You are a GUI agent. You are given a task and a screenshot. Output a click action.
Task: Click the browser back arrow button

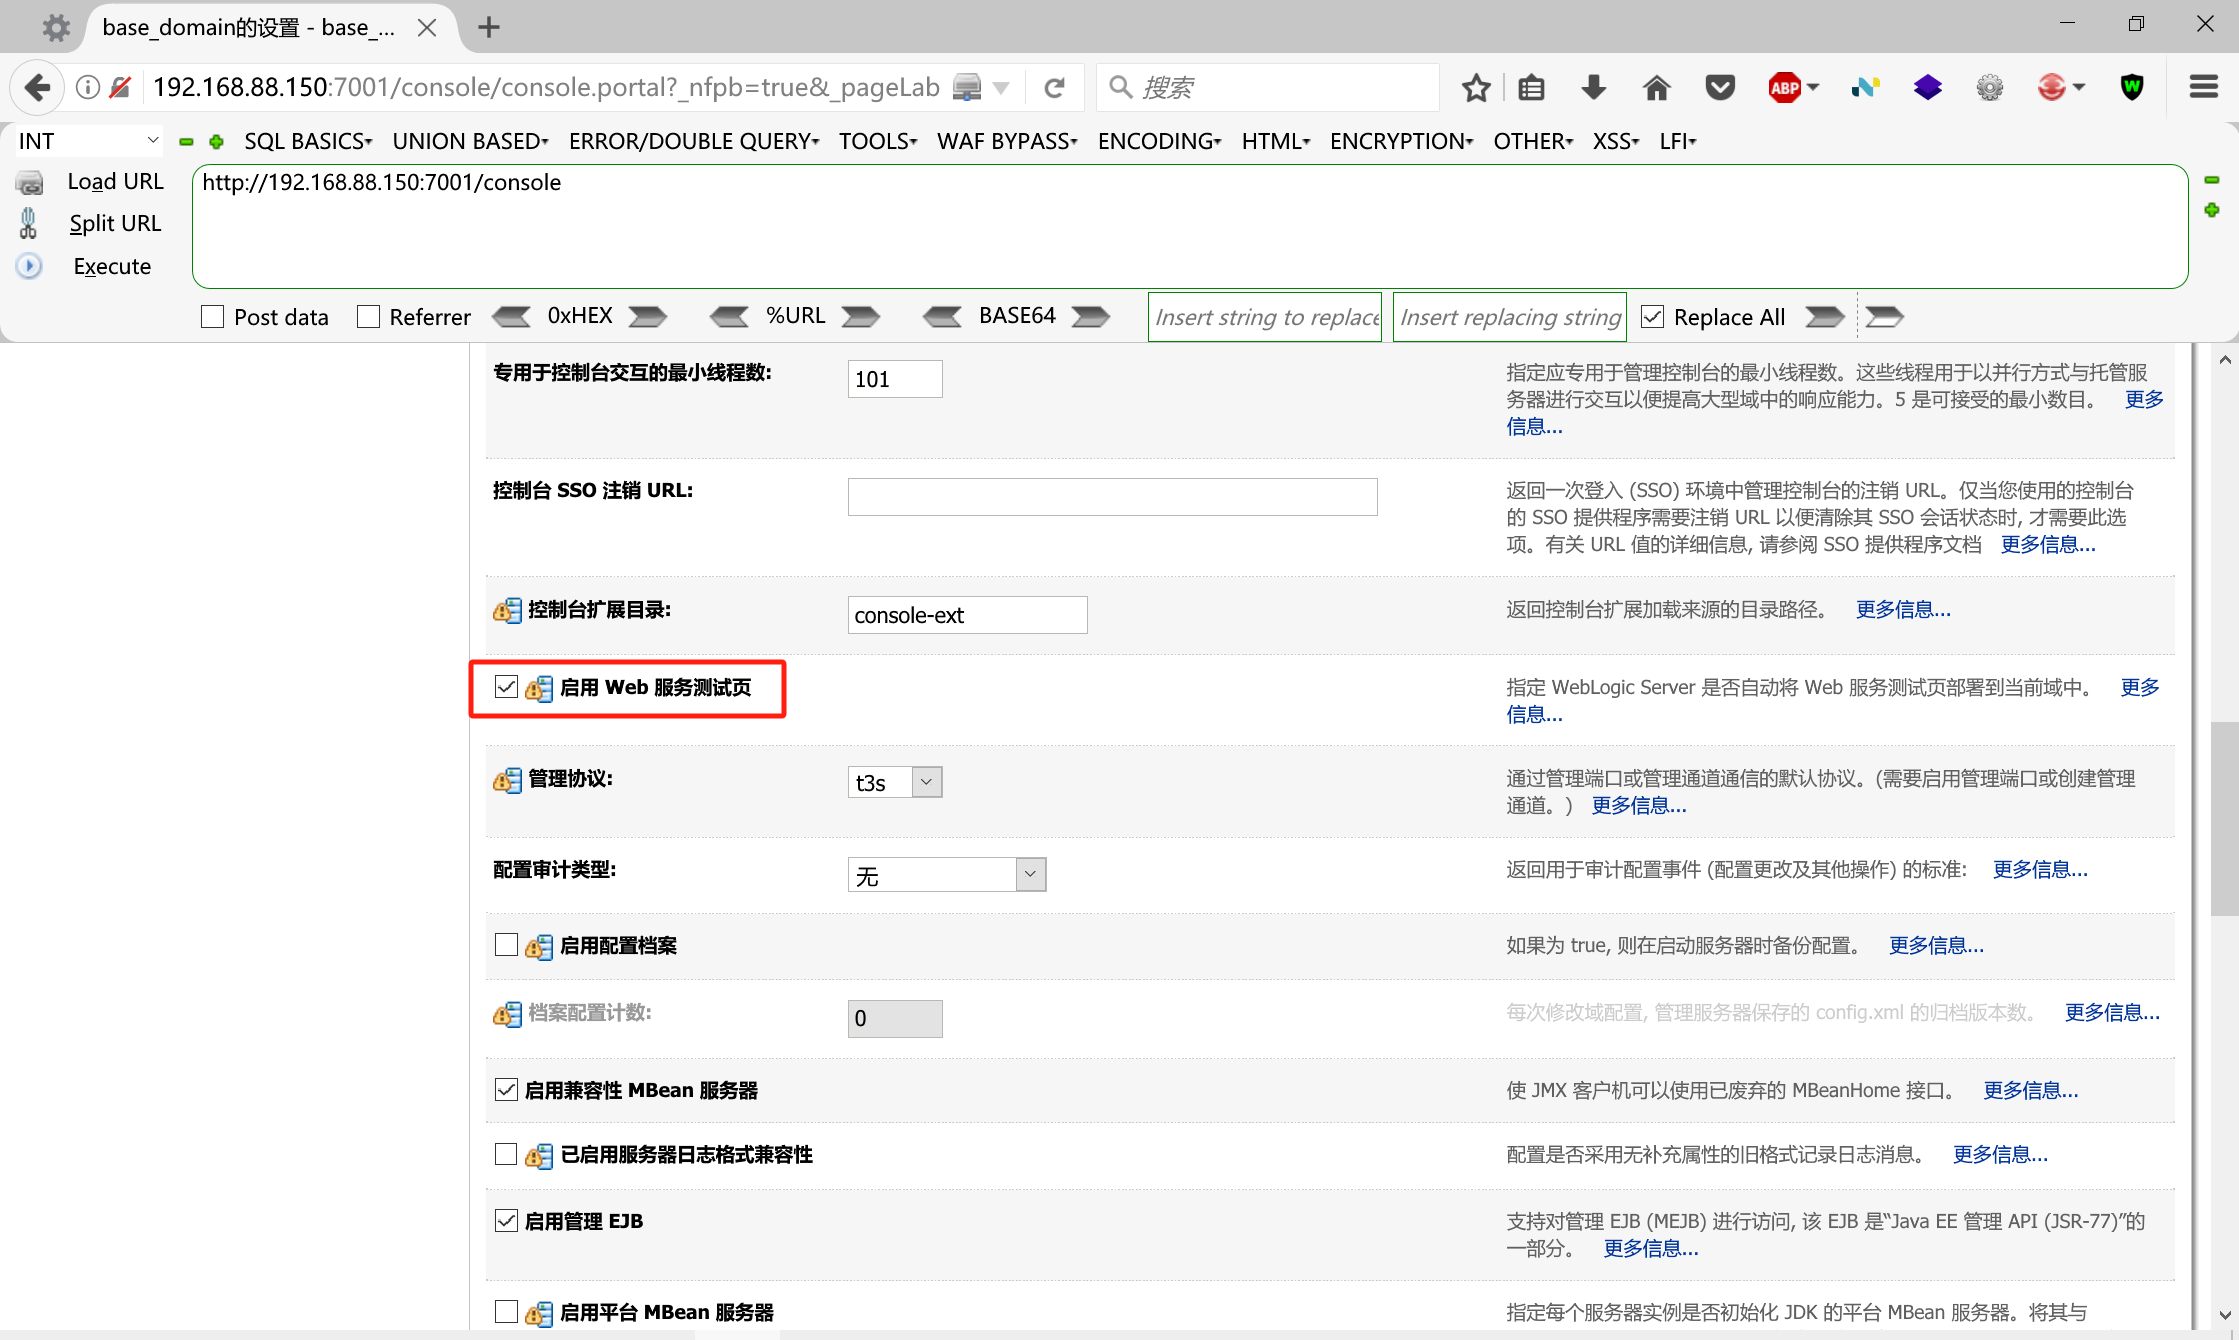tap(37, 88)
